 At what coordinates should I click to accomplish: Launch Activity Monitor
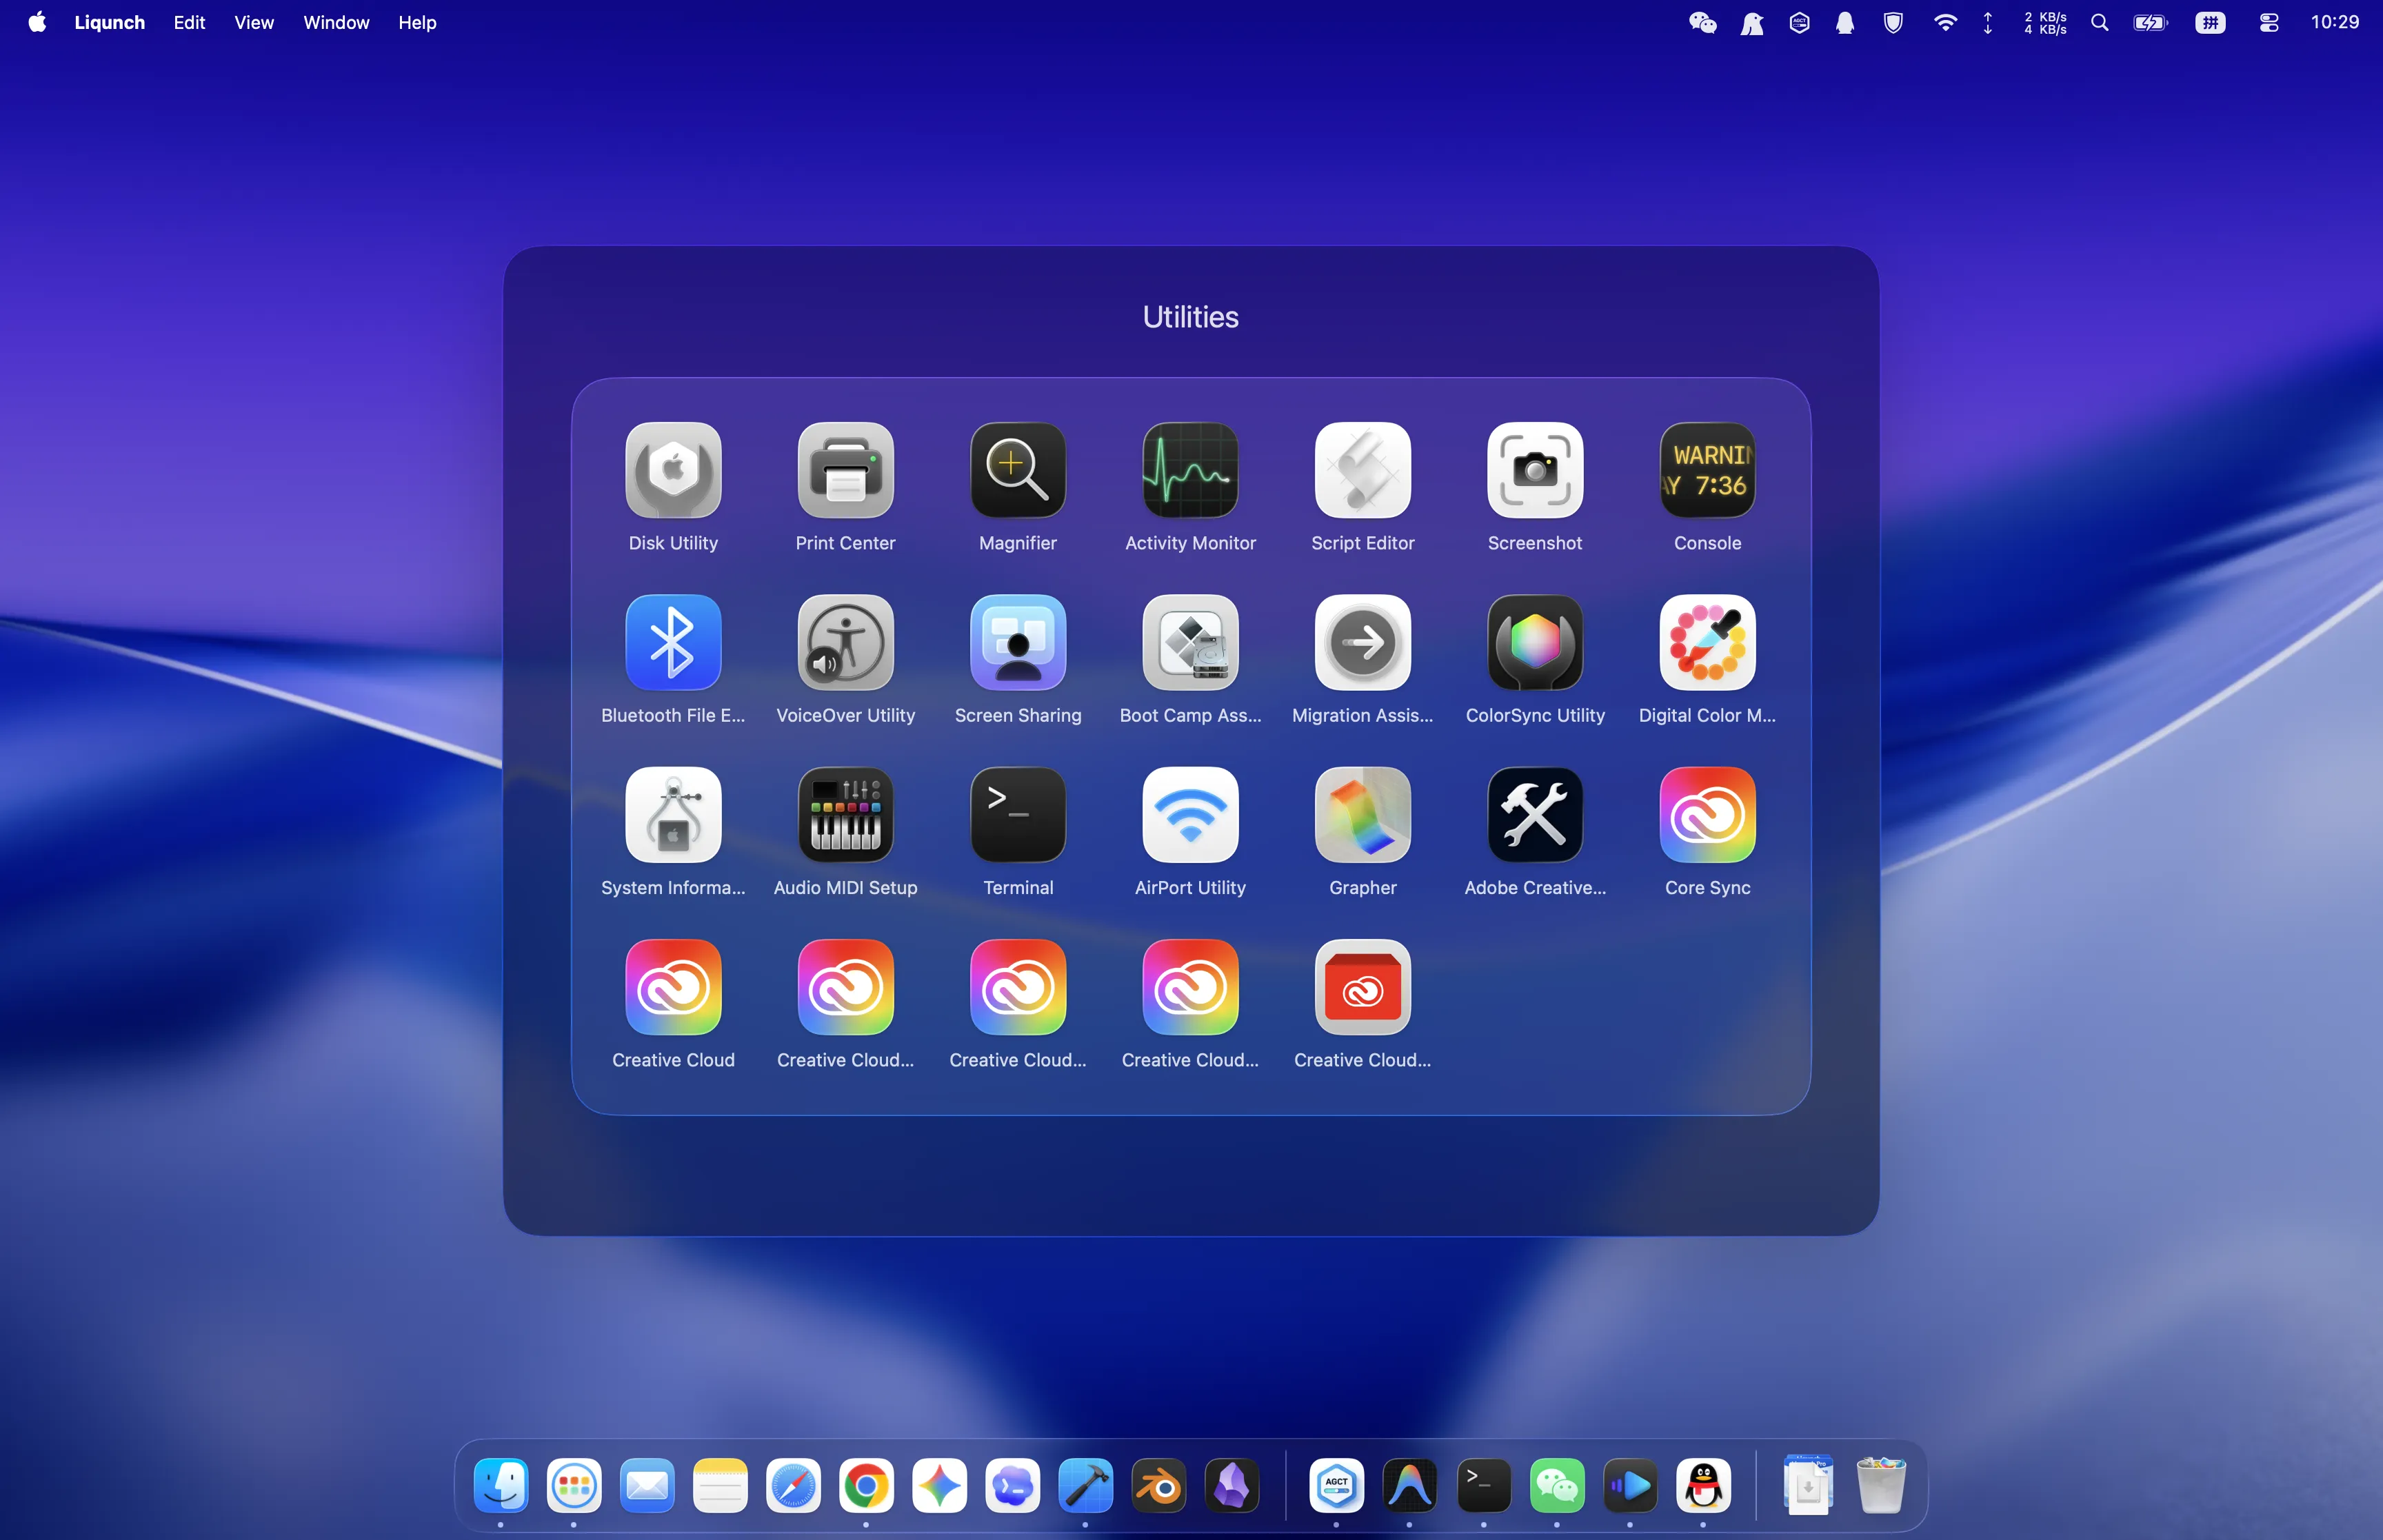point(1190,470)
